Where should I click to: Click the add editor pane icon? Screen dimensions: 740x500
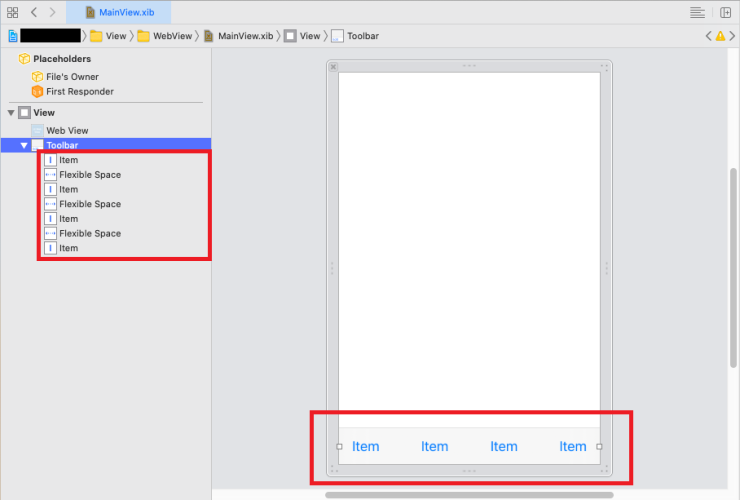tap(724, 12)
